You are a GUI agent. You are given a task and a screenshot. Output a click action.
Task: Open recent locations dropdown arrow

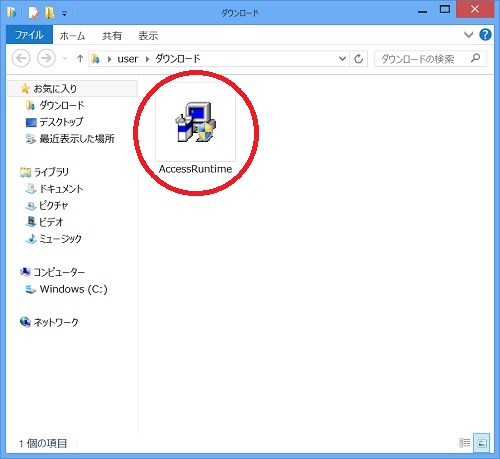tap(65, 59)
